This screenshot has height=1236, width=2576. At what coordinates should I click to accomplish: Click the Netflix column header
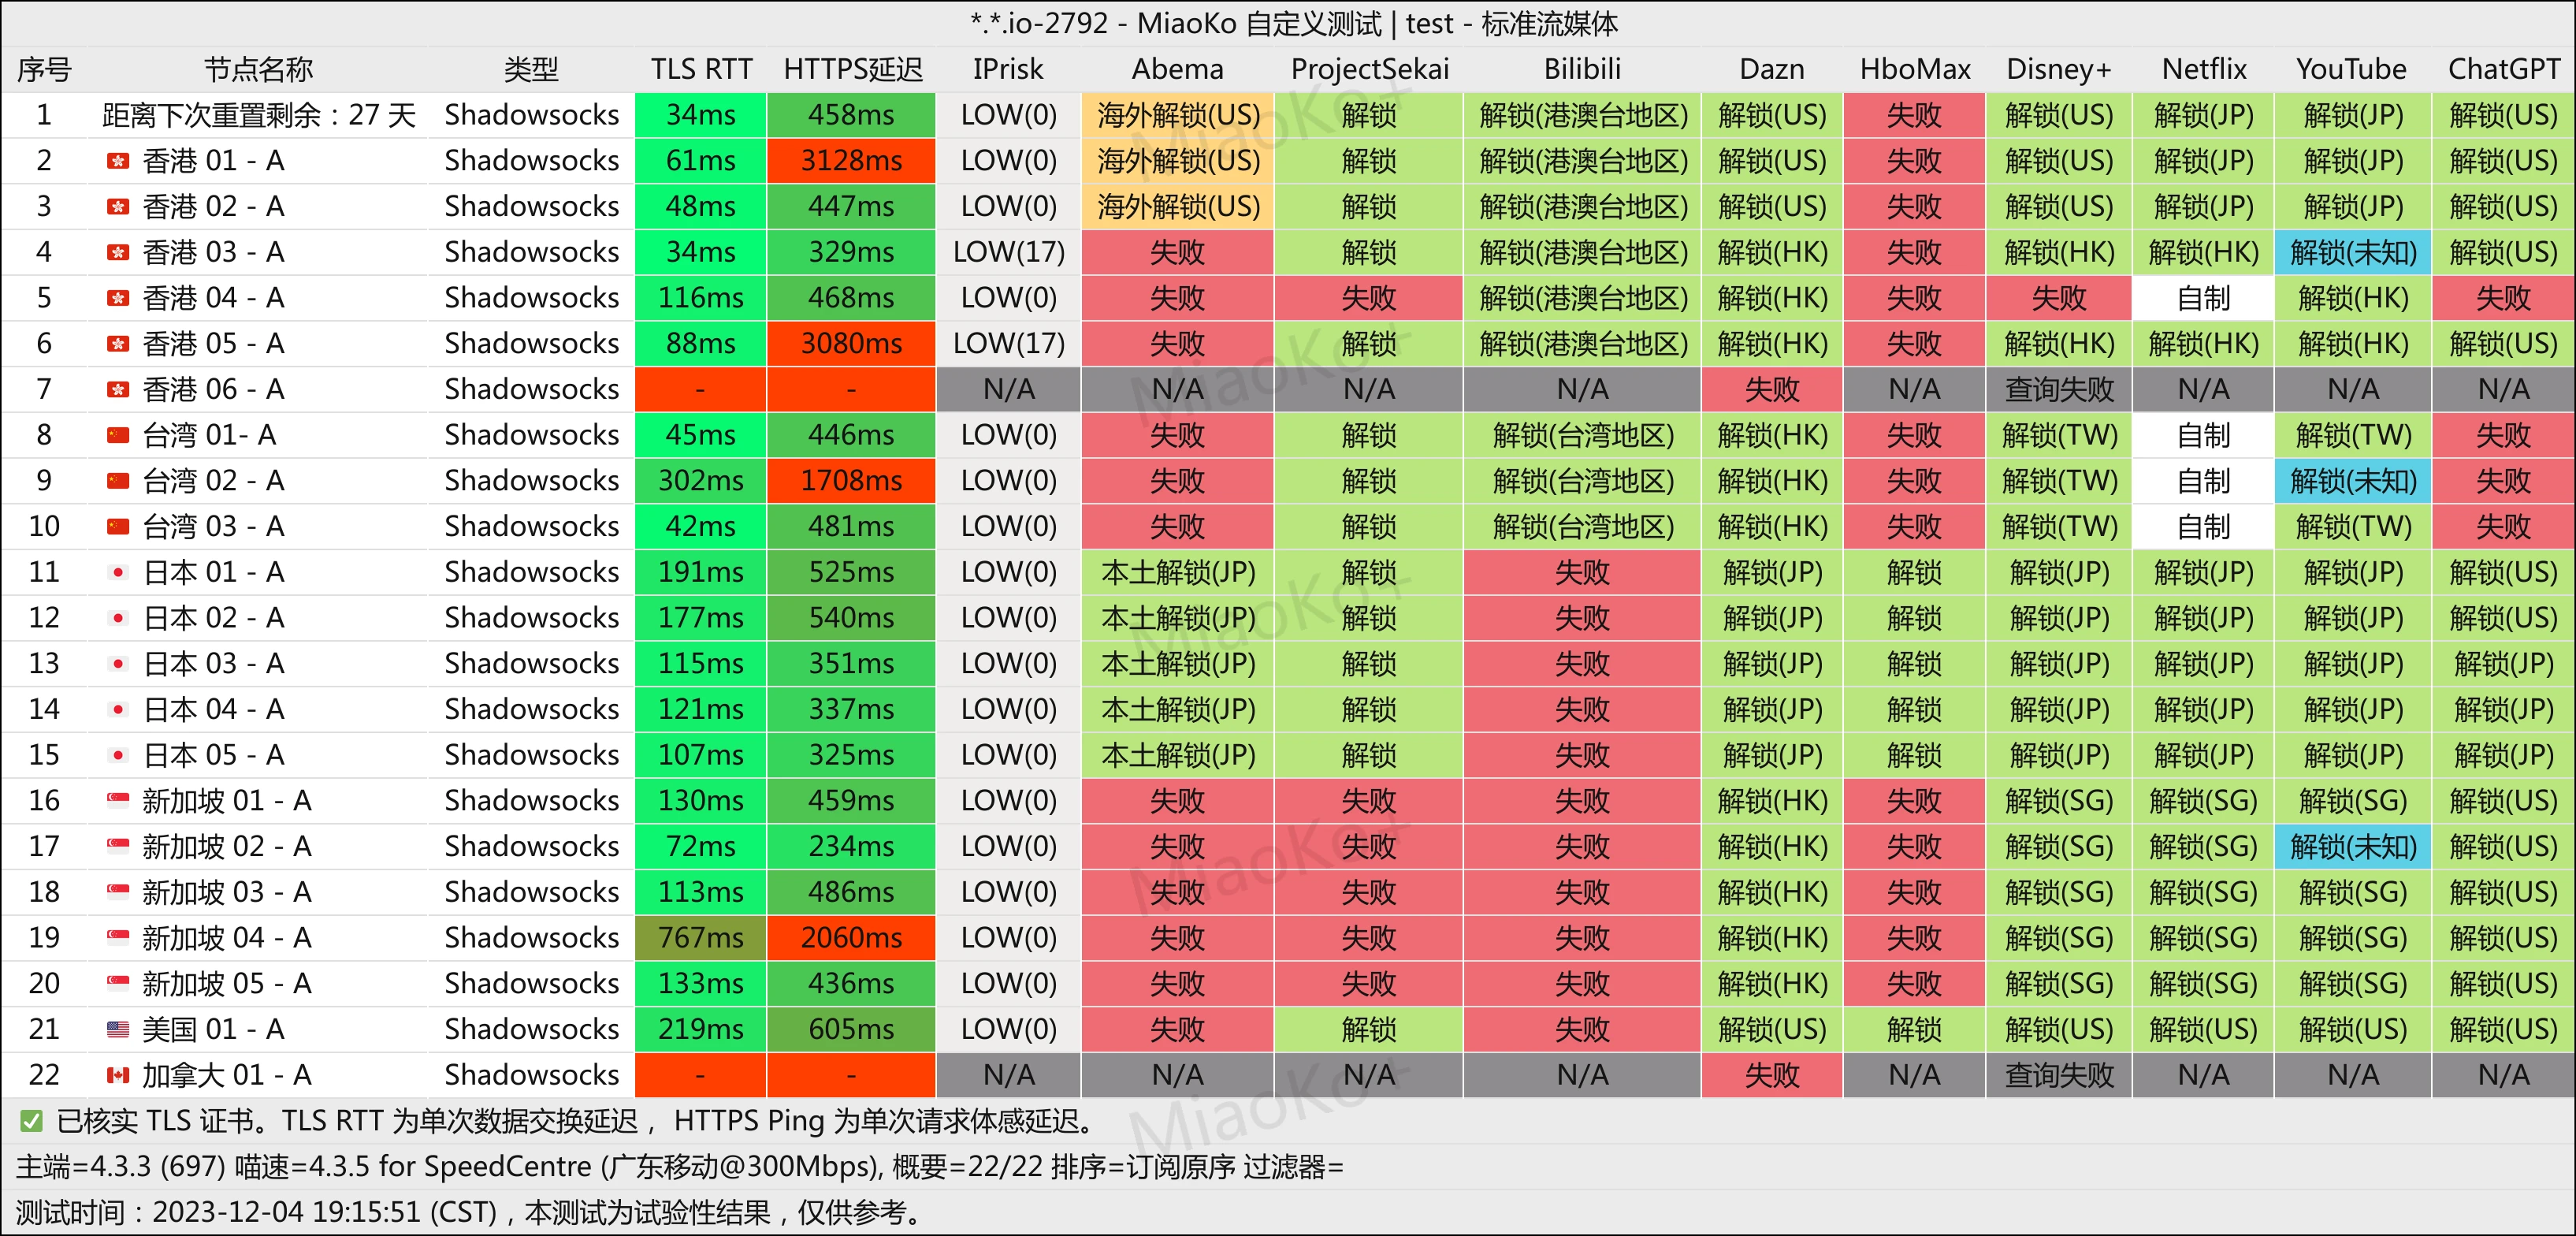[2203, 69]
